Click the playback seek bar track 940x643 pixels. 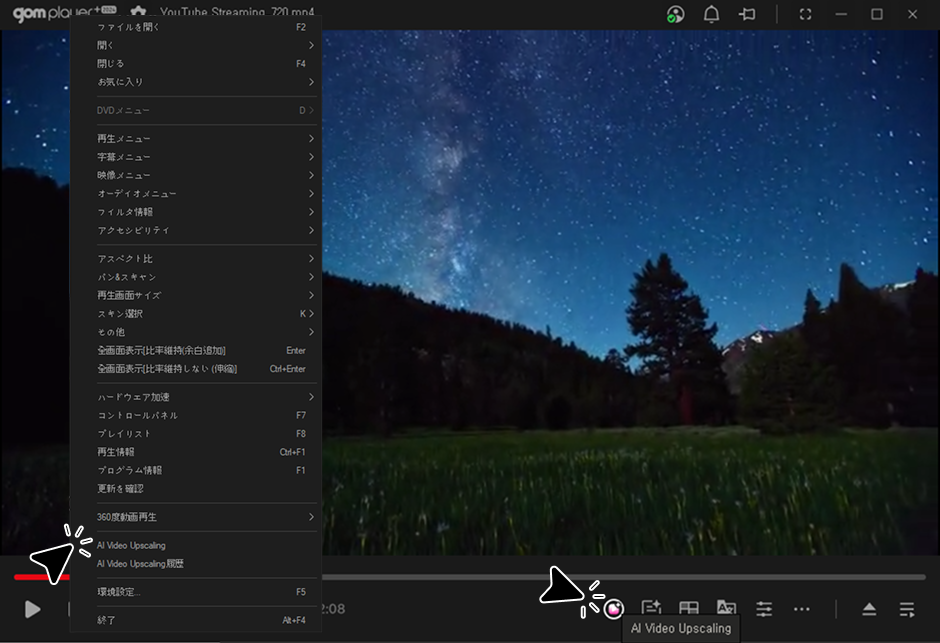[620, 577]
